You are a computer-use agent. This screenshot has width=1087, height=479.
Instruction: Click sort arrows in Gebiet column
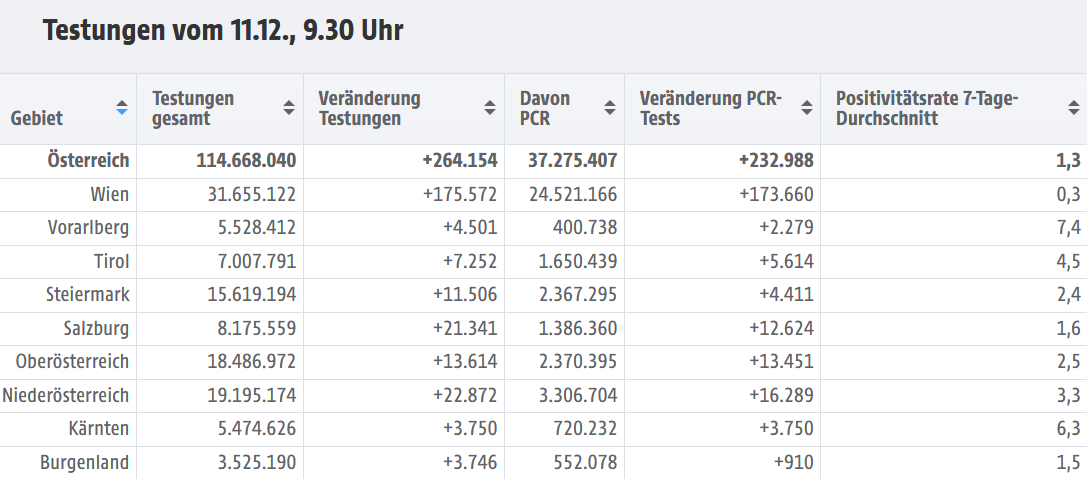(121, 108)
